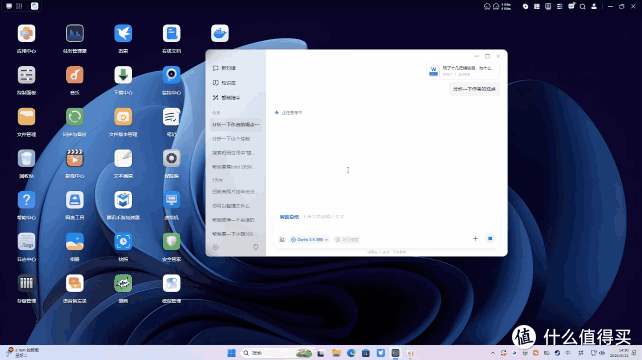This screenshot has width=642, height=360.
Task: Open the attached DOCX file card
Action: pyautogui.click(x=463, y=71)
